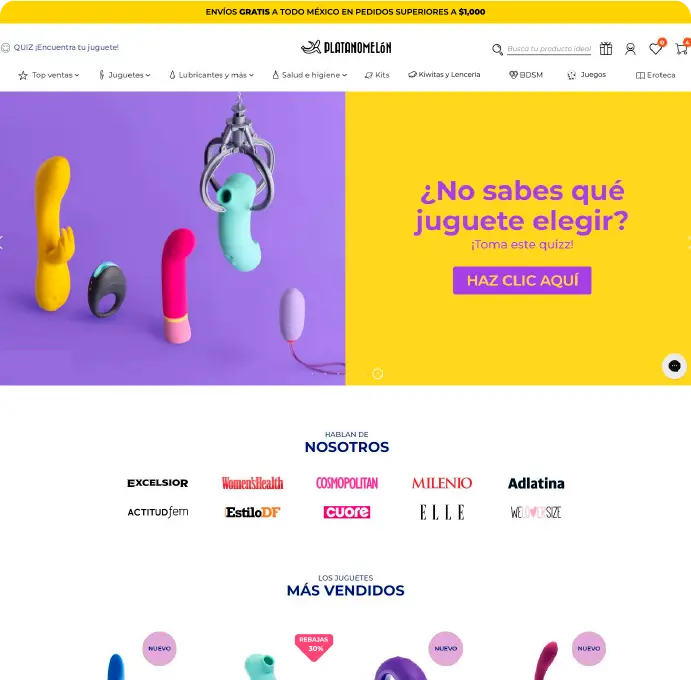691x680 pixels.
Task: Click the Cosmopolitan press logo
Action: tap(347, 483)
